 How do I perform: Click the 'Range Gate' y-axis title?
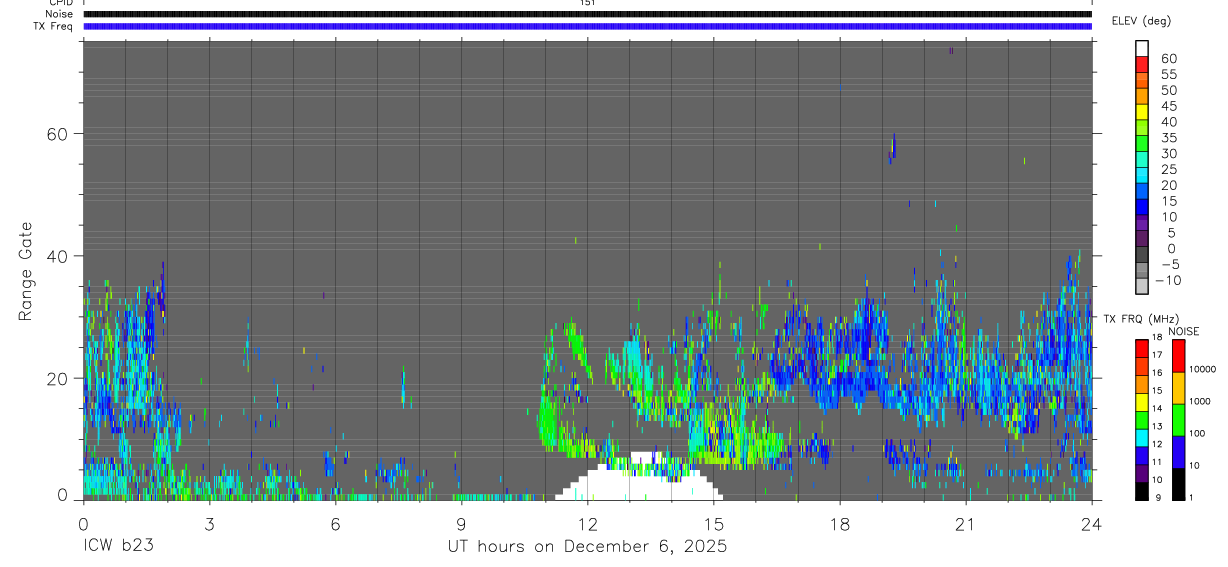click(26, 271)
